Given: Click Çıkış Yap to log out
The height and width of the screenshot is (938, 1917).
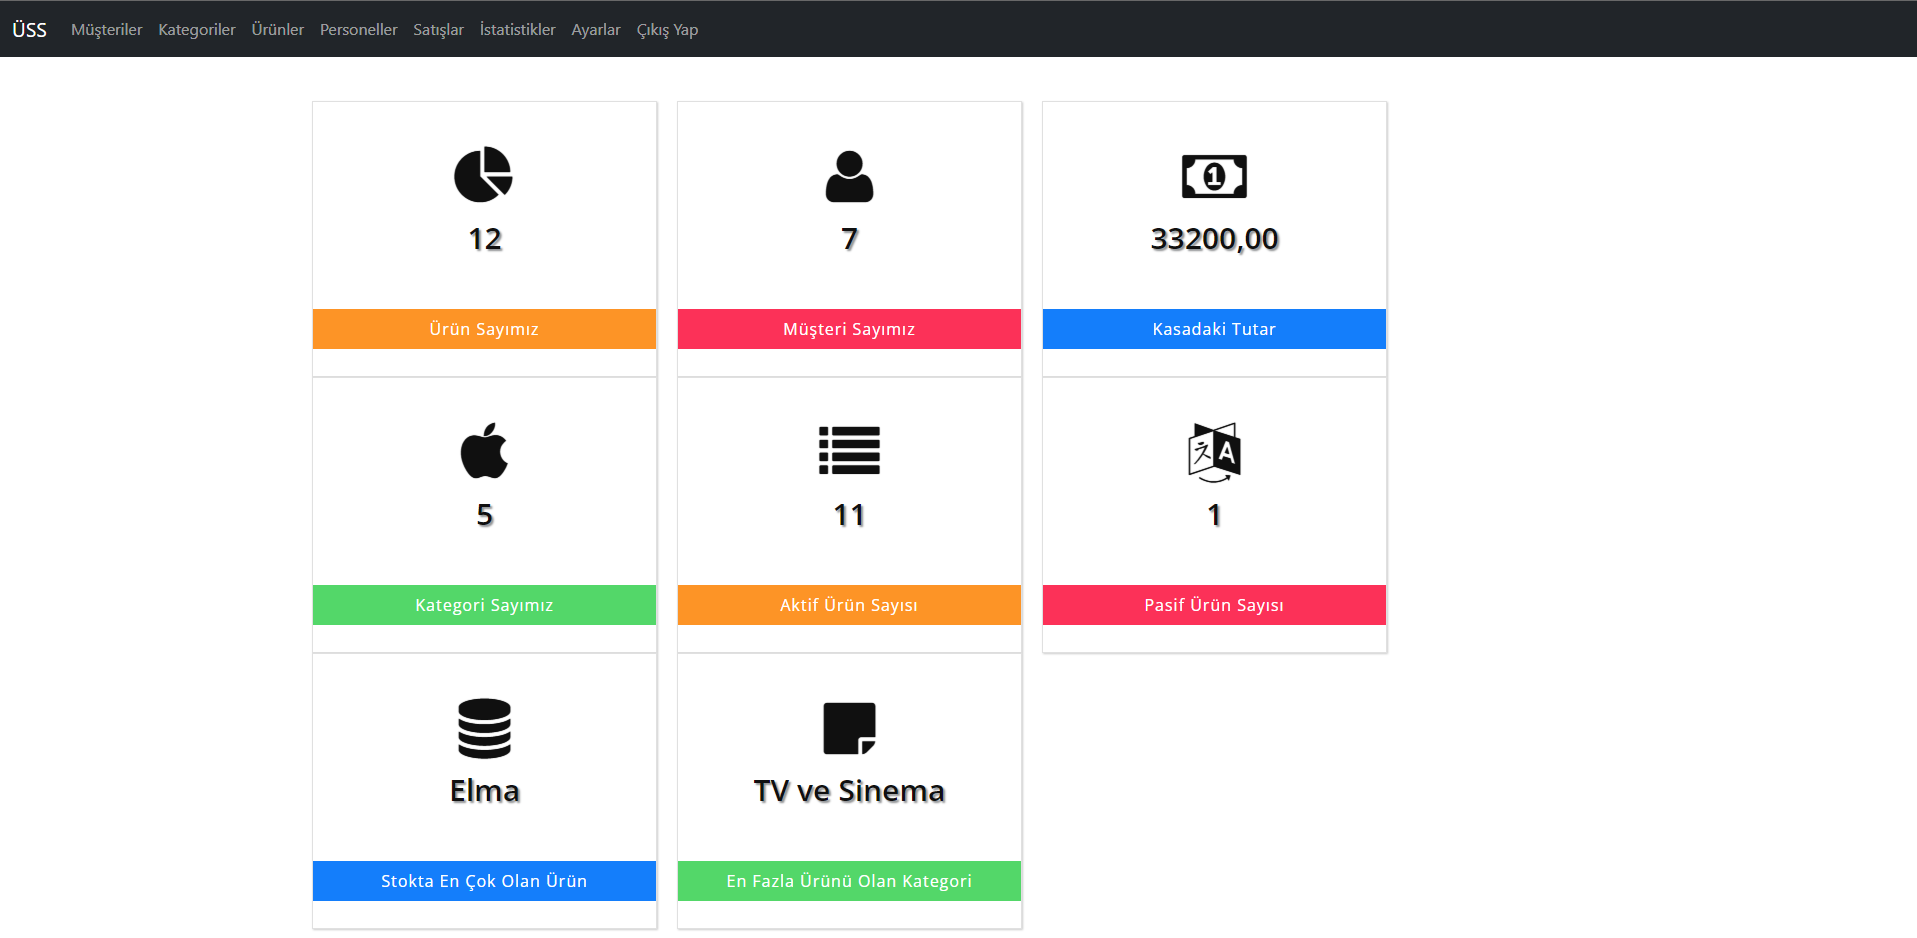Looking at the screenshot, I should [666, 29].
